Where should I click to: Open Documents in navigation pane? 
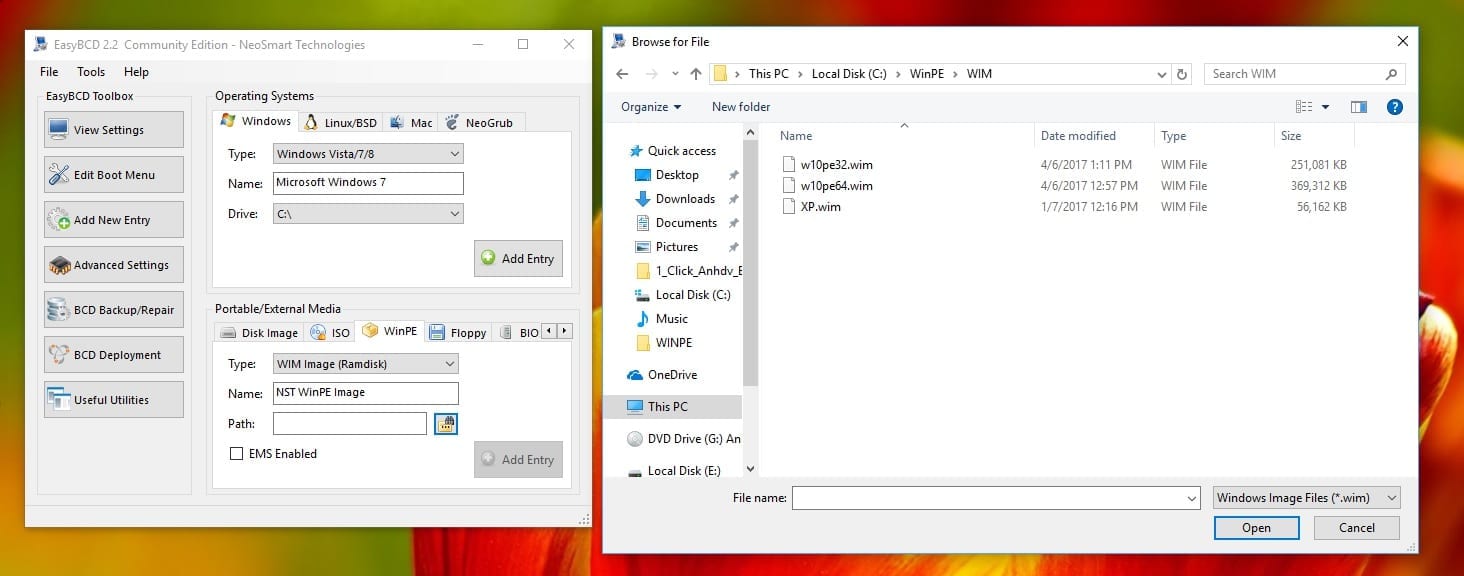[686, 223]
